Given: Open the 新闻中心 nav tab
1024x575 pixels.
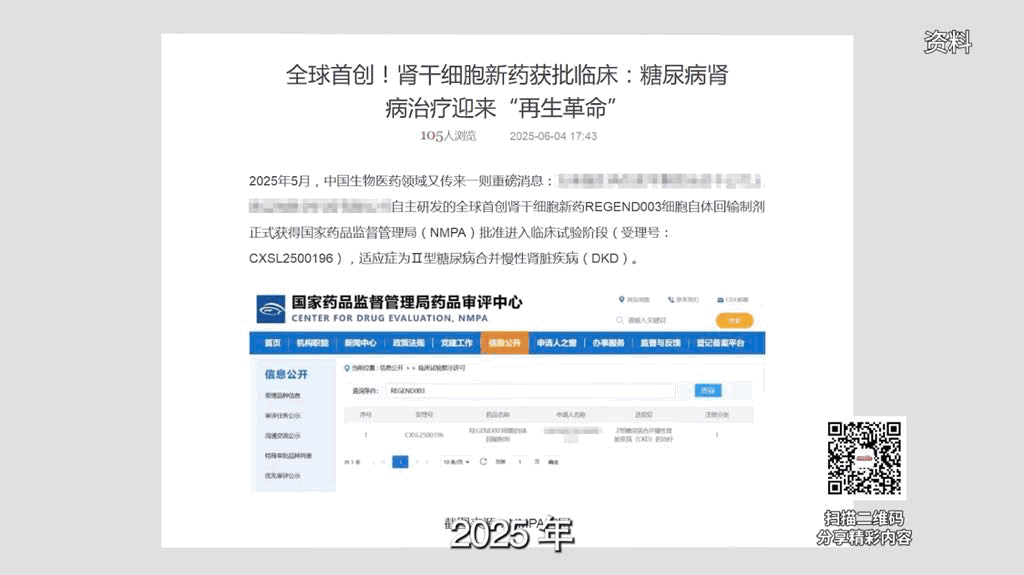Looking at the screenshot, I should (x=360, y=343).
